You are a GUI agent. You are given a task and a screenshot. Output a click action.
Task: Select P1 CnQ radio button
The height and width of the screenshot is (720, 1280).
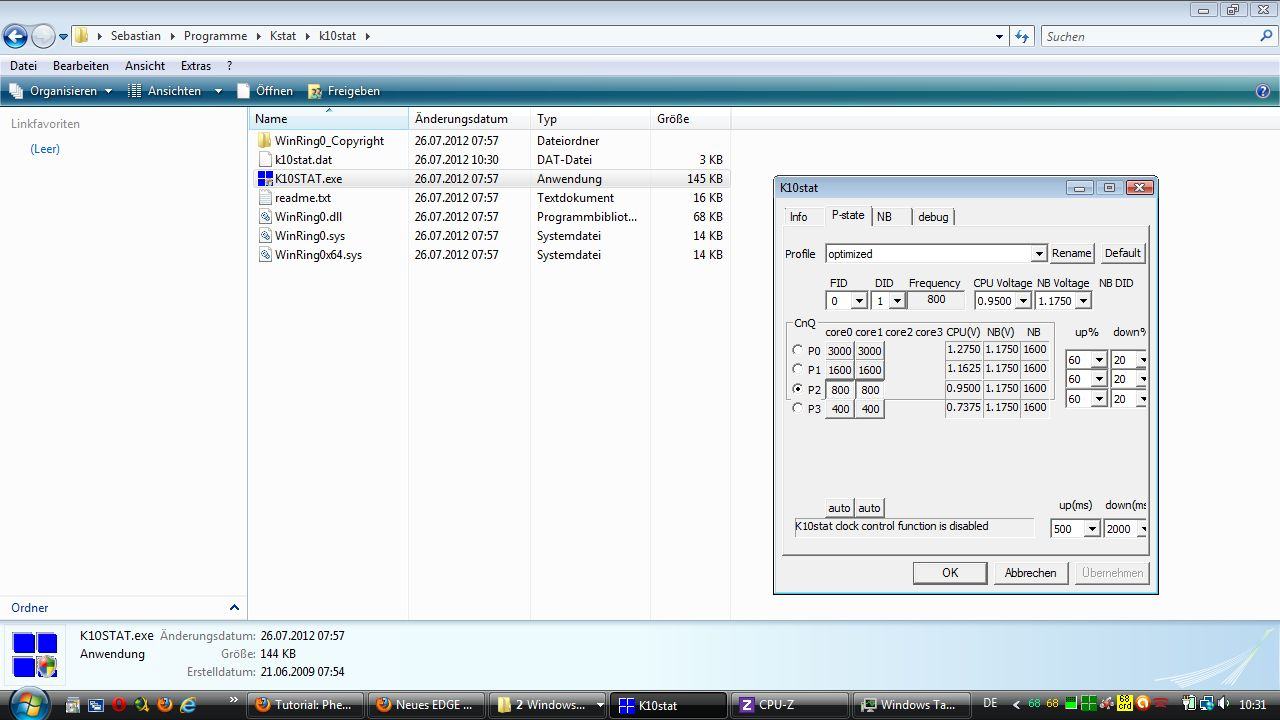pyautogui.click(x=797, y=369)
